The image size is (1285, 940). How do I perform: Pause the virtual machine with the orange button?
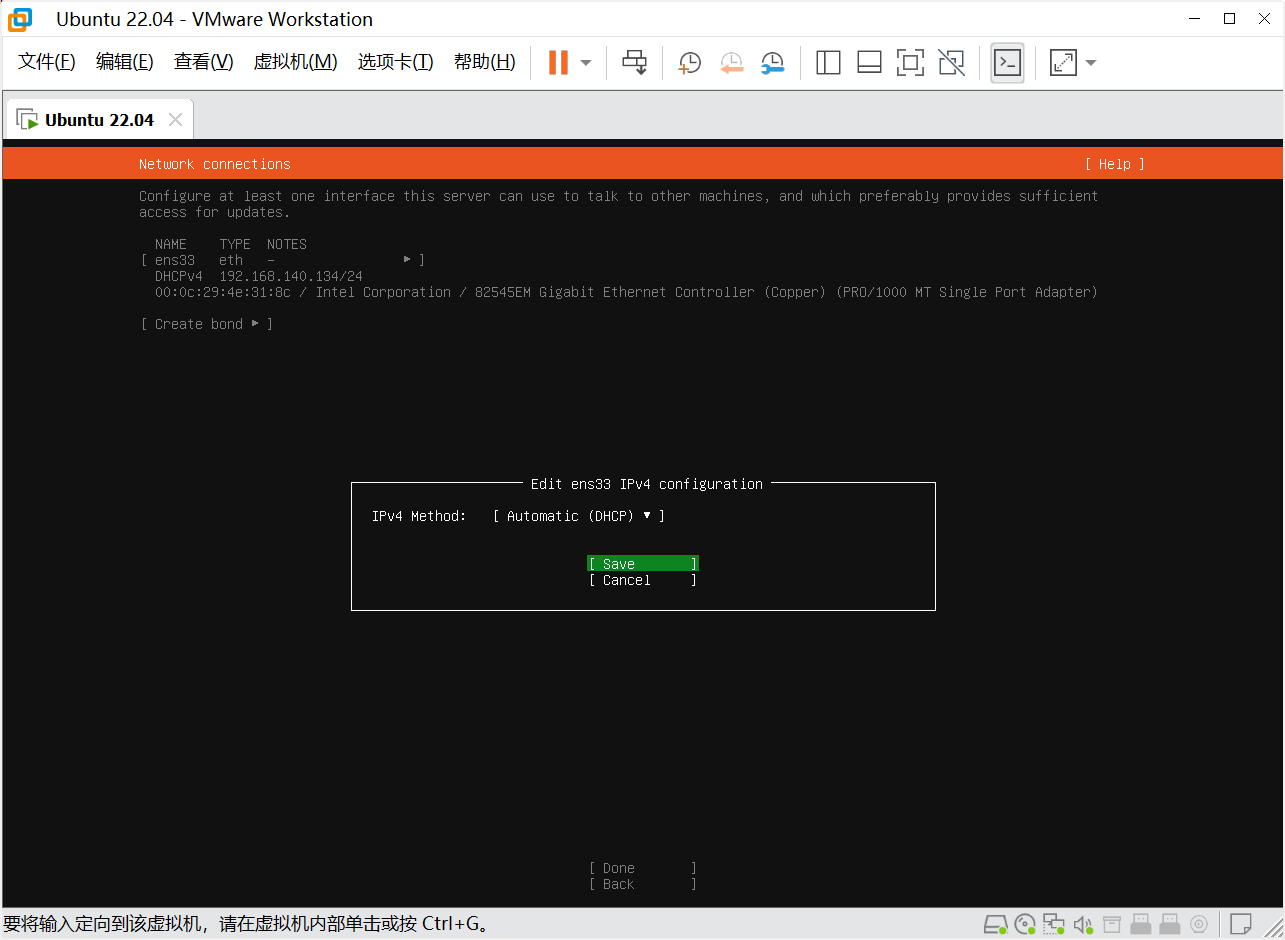point(558,62)
